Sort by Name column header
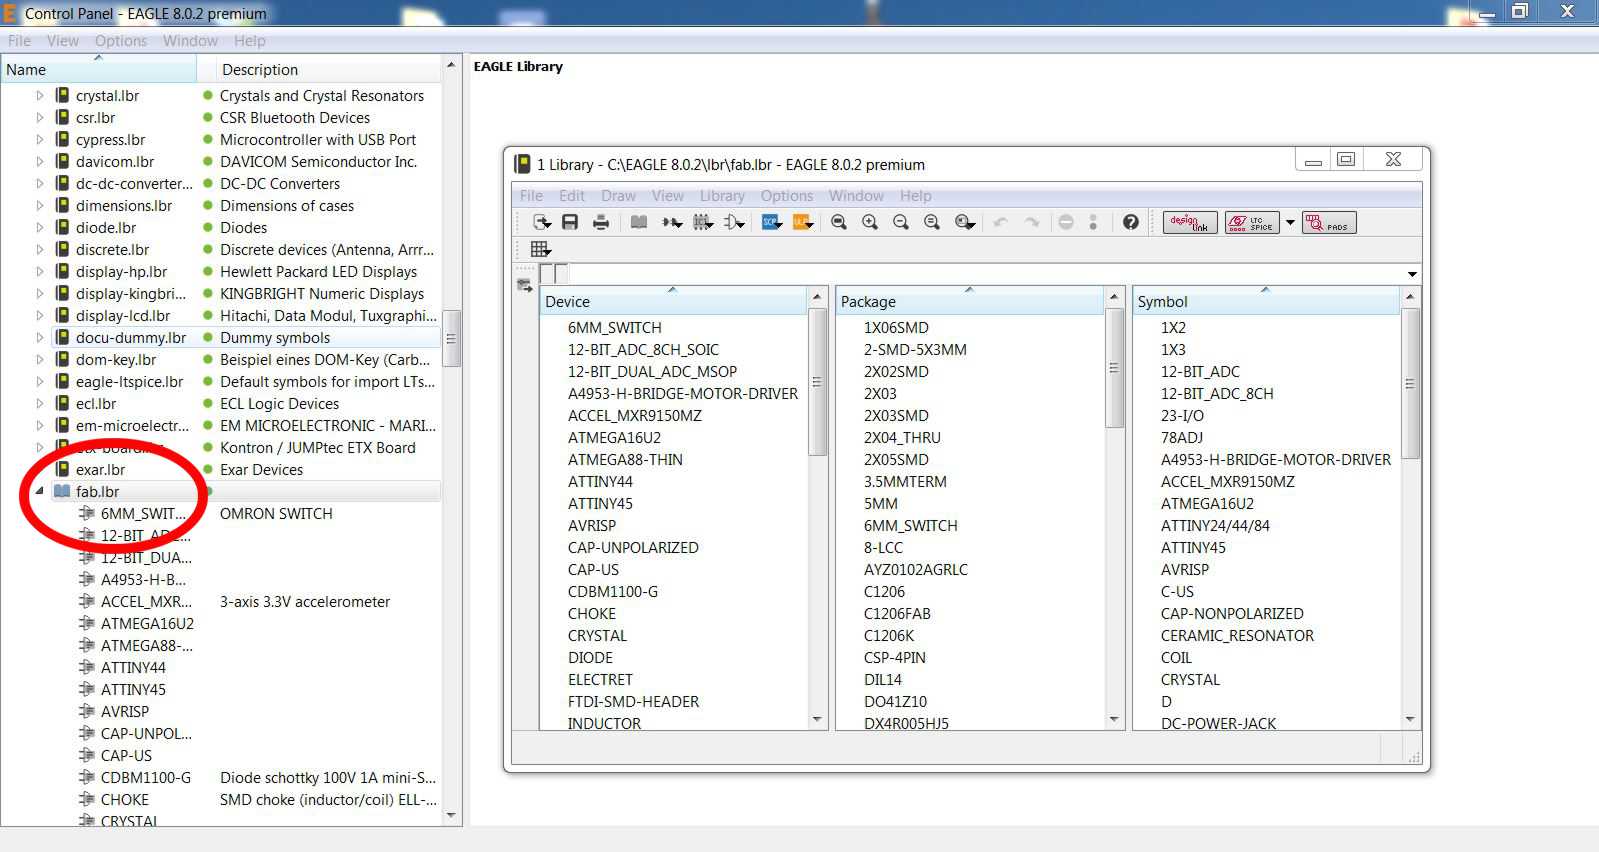Viewport: 1599px width, 852px height. (98, 69)
